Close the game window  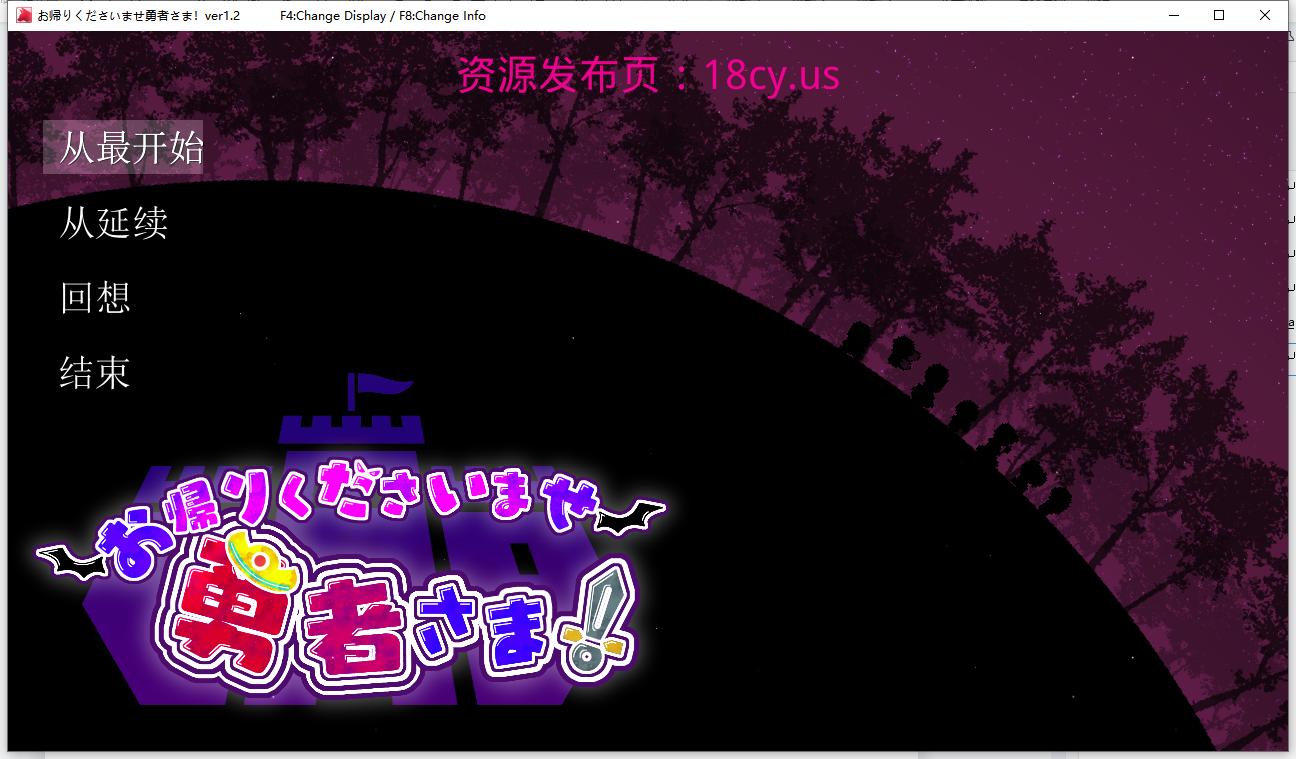click(x=1265, y=15)
